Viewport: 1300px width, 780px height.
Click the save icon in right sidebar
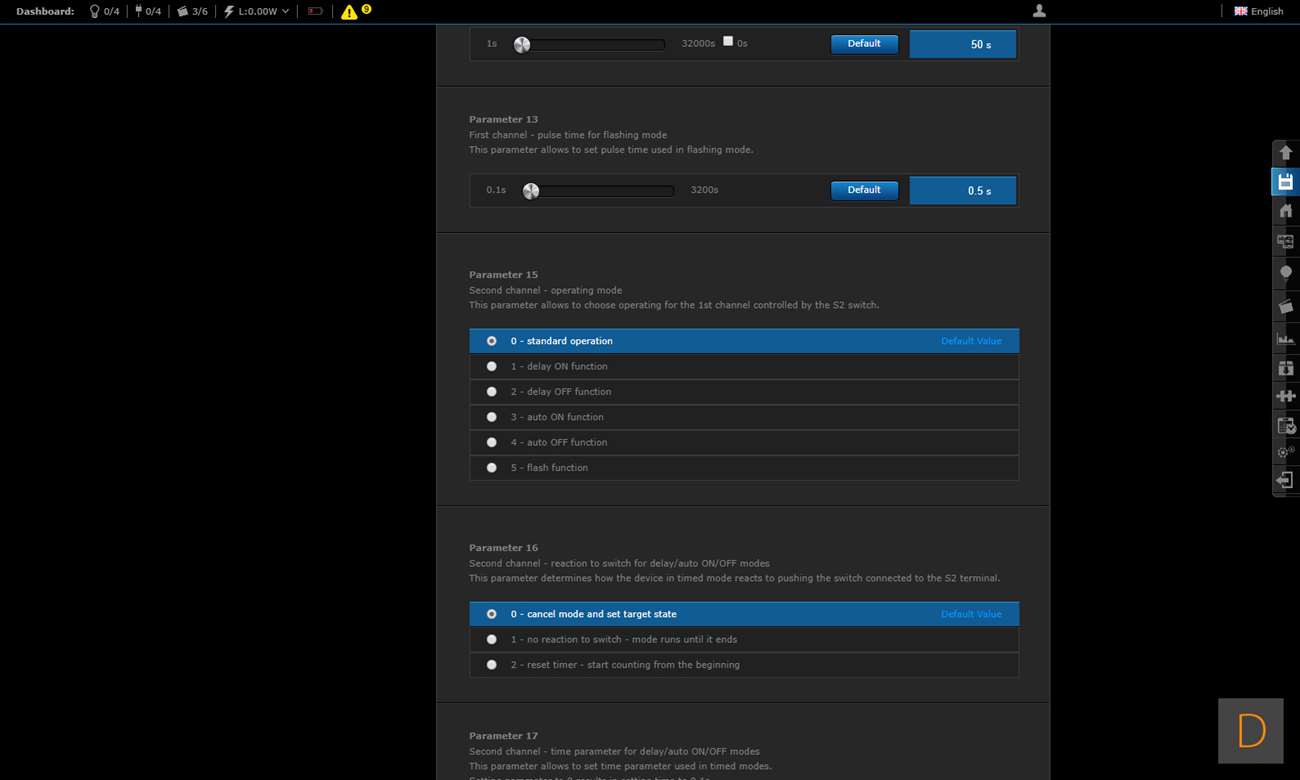[x=1285, y=182]
